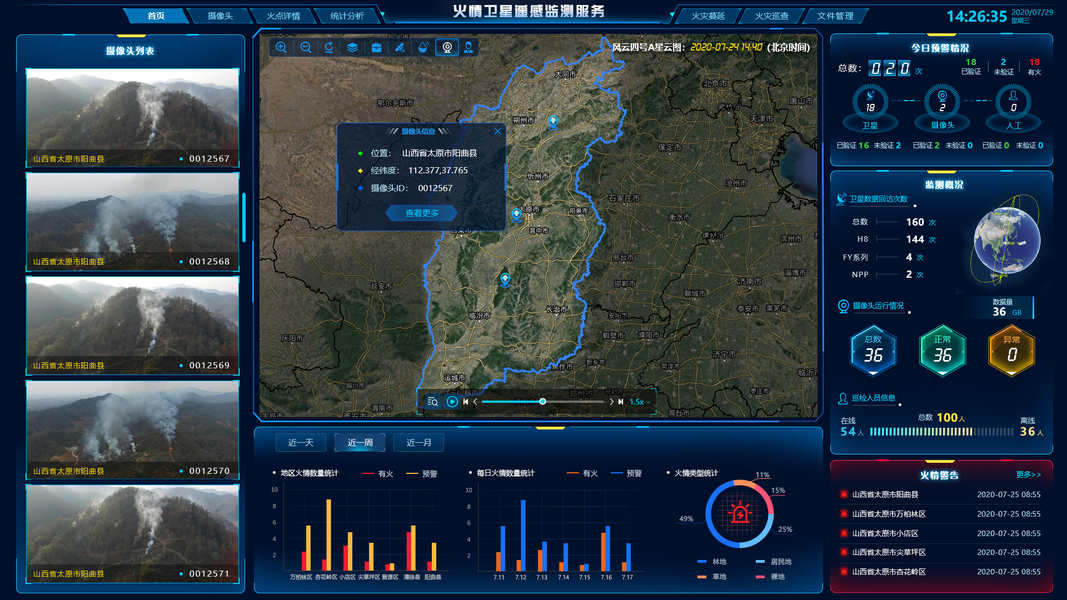Open warning 山西省太原市万柏林区

click(x=942, y=514)
